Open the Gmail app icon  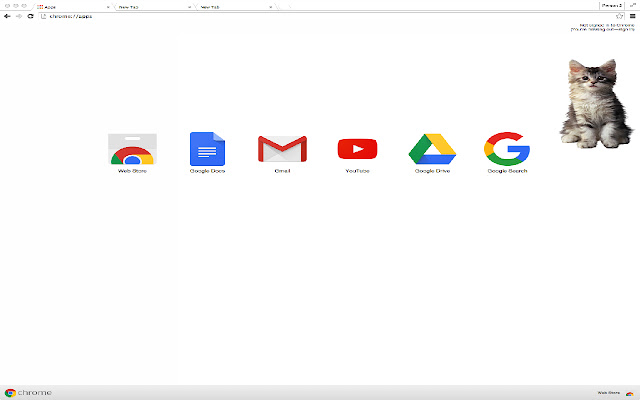pyautogui.click(x=282, y=149)
